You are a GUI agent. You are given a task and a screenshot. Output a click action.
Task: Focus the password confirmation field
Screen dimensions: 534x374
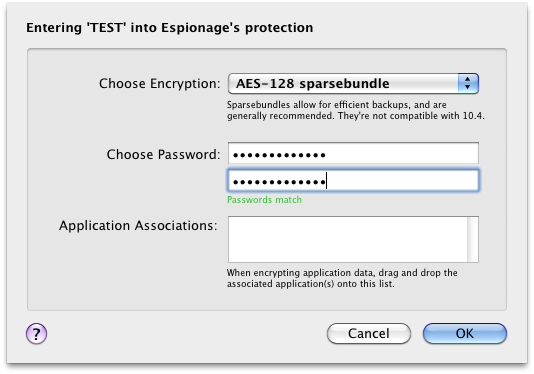pos(353,180)
